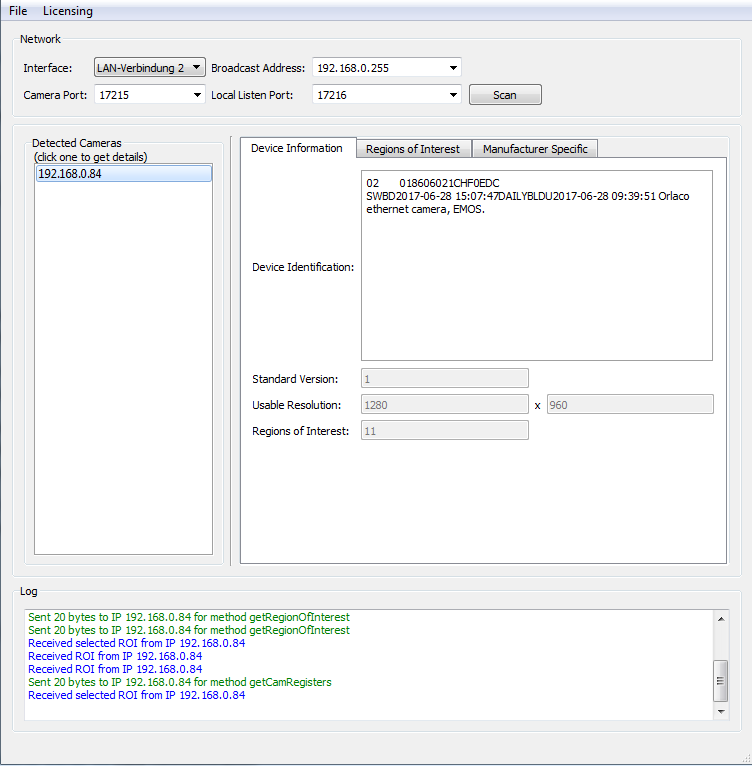The width and height of the screenshot is (752, 766).
Task: Open the Local Listen Port dropdown arrow
Action: point(454,95)
